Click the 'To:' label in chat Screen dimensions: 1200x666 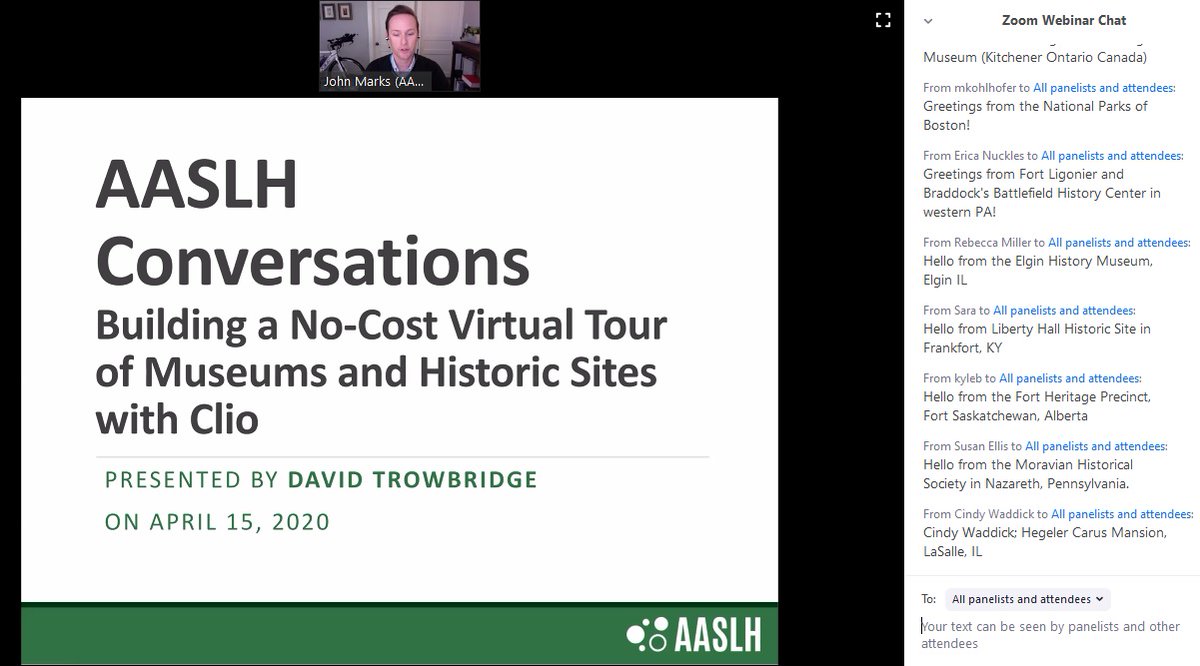pos(929,599)
